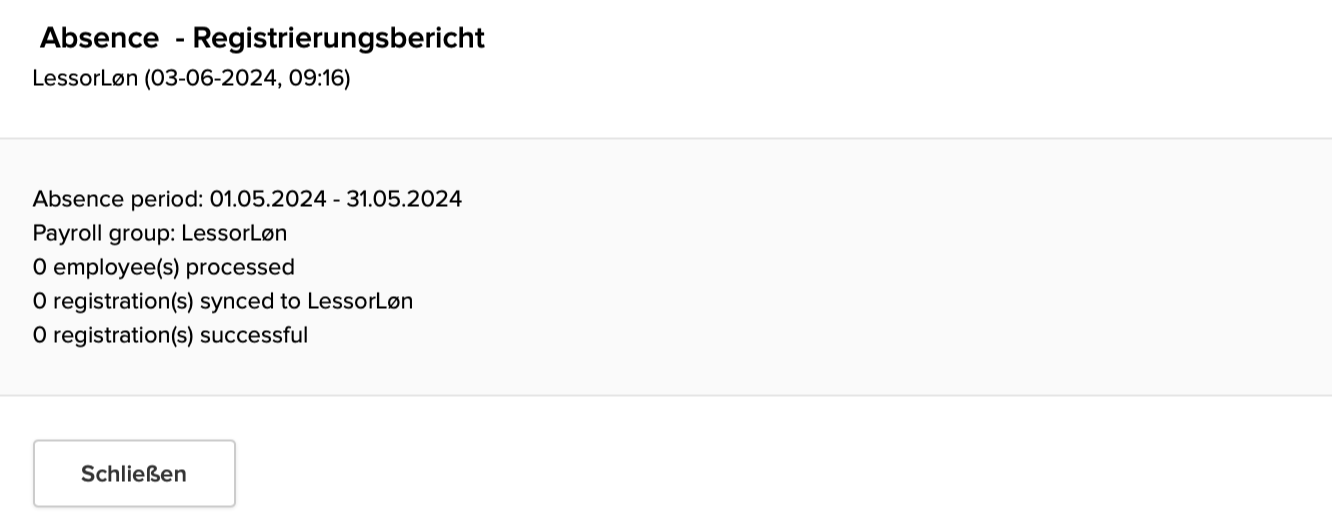
Task: Click the Schließen button
Action: pyautogui.click(x=134, y=474)
